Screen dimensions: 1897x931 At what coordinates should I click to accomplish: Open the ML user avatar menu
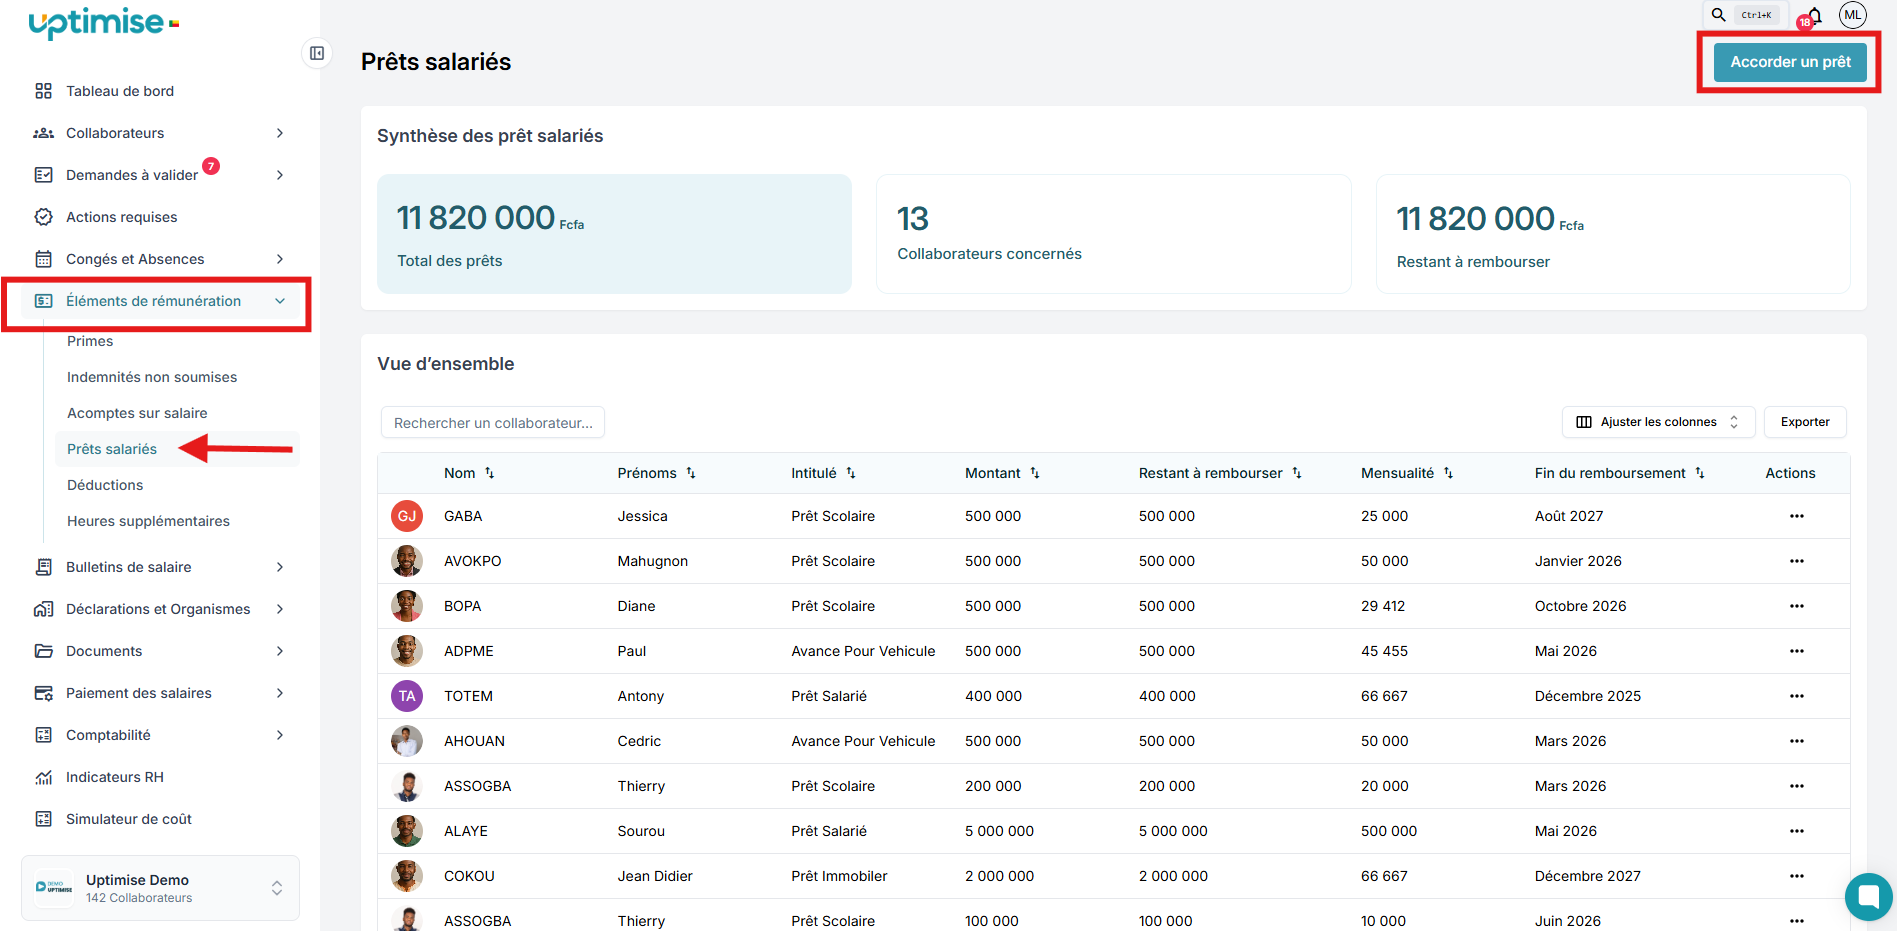[x=1852, y=15]
